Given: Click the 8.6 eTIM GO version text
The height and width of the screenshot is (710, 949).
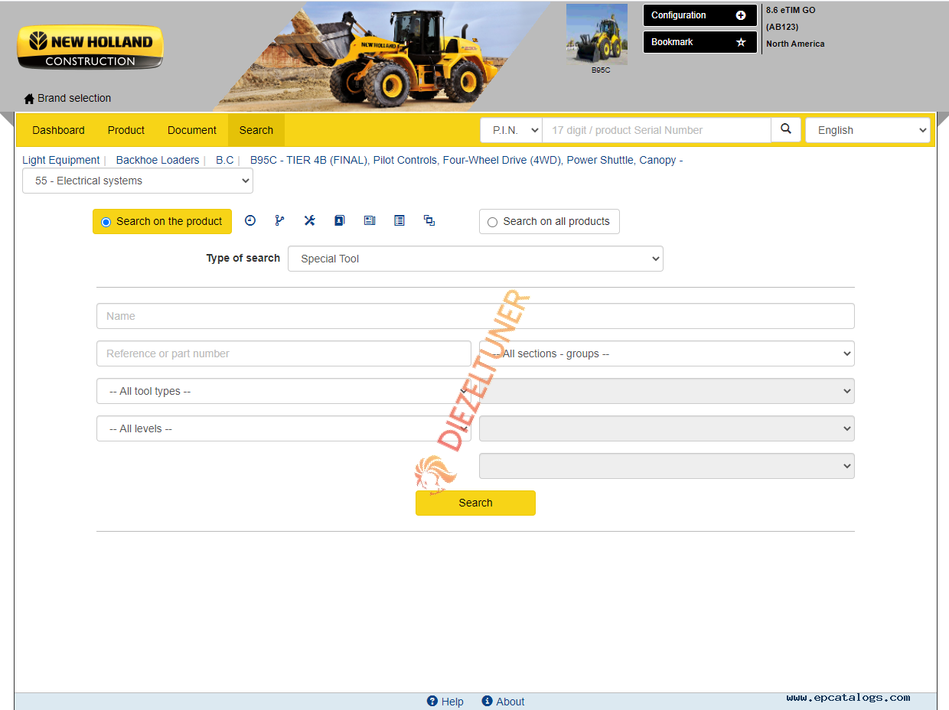Looking at the screenshot, I should 790,10.
